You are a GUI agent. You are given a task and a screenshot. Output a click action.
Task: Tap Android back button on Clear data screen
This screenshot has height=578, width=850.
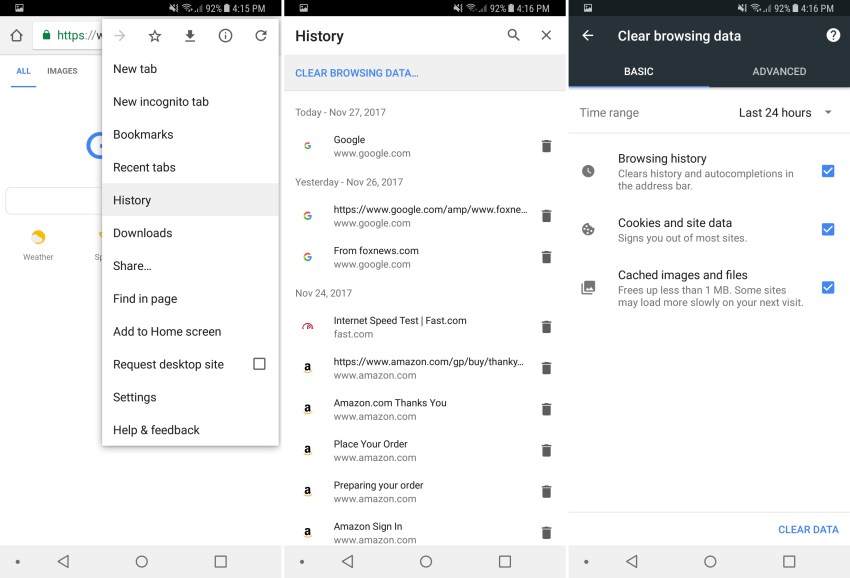click(x=632, y=561)
